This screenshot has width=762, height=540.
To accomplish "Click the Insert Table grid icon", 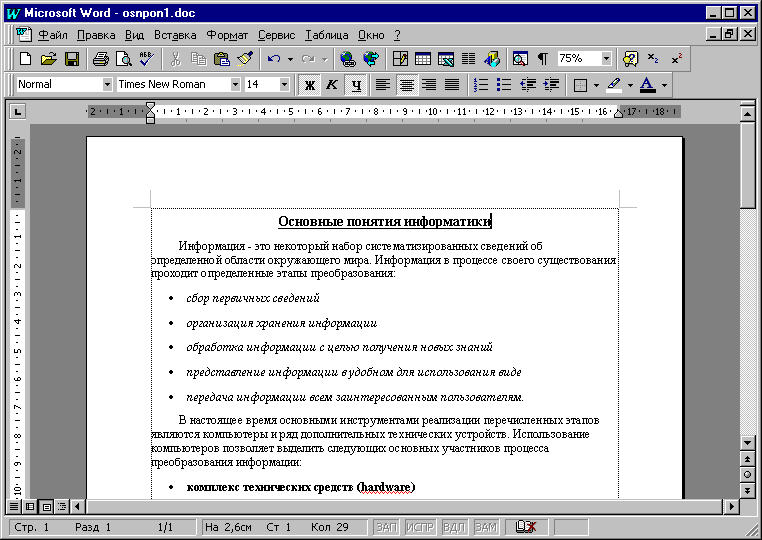I will (x=423, y=59).
